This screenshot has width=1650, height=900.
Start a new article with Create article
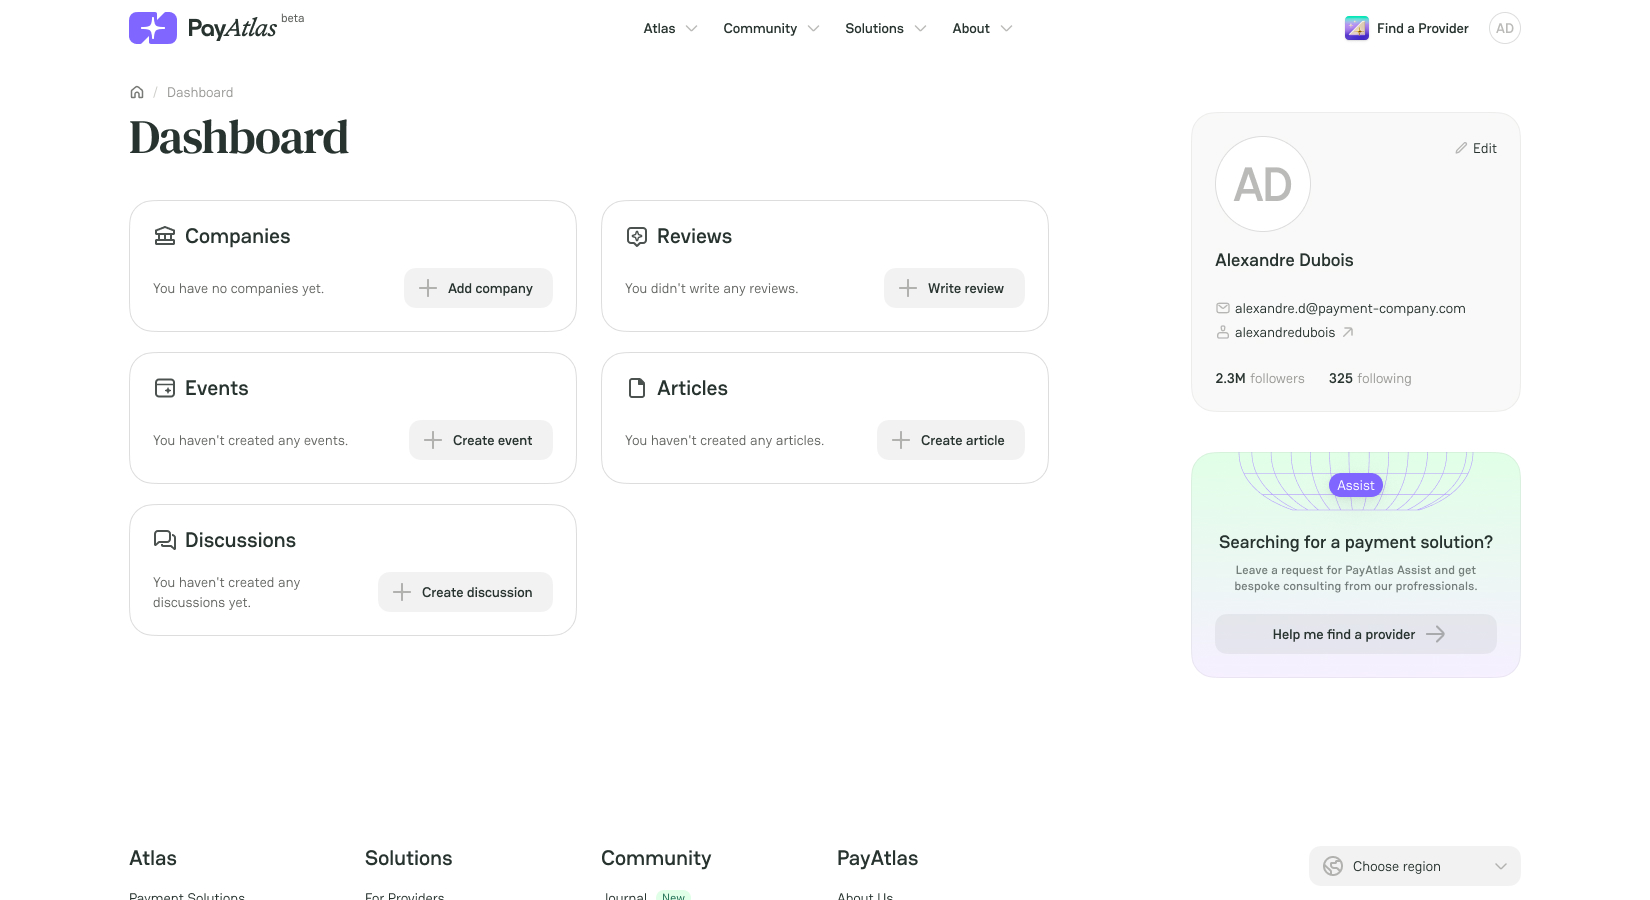click(950, 440)
